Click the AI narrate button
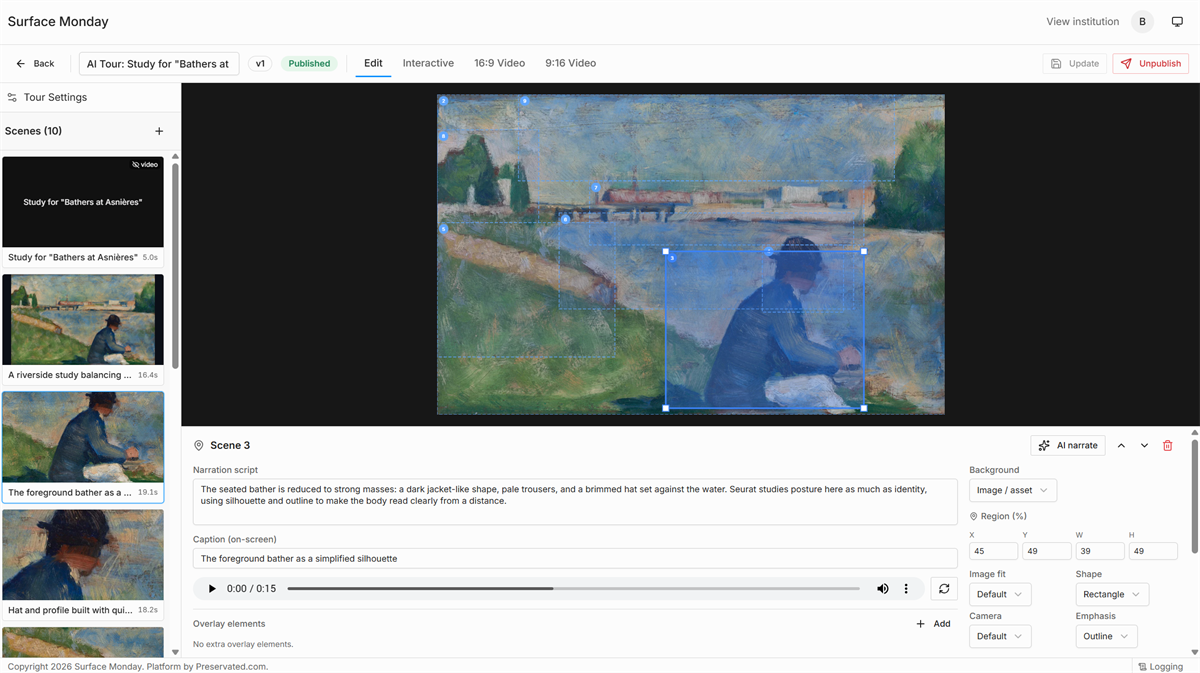Image resolution: width=1200 pixels, height=673 pixels. tap(1067, 445)
